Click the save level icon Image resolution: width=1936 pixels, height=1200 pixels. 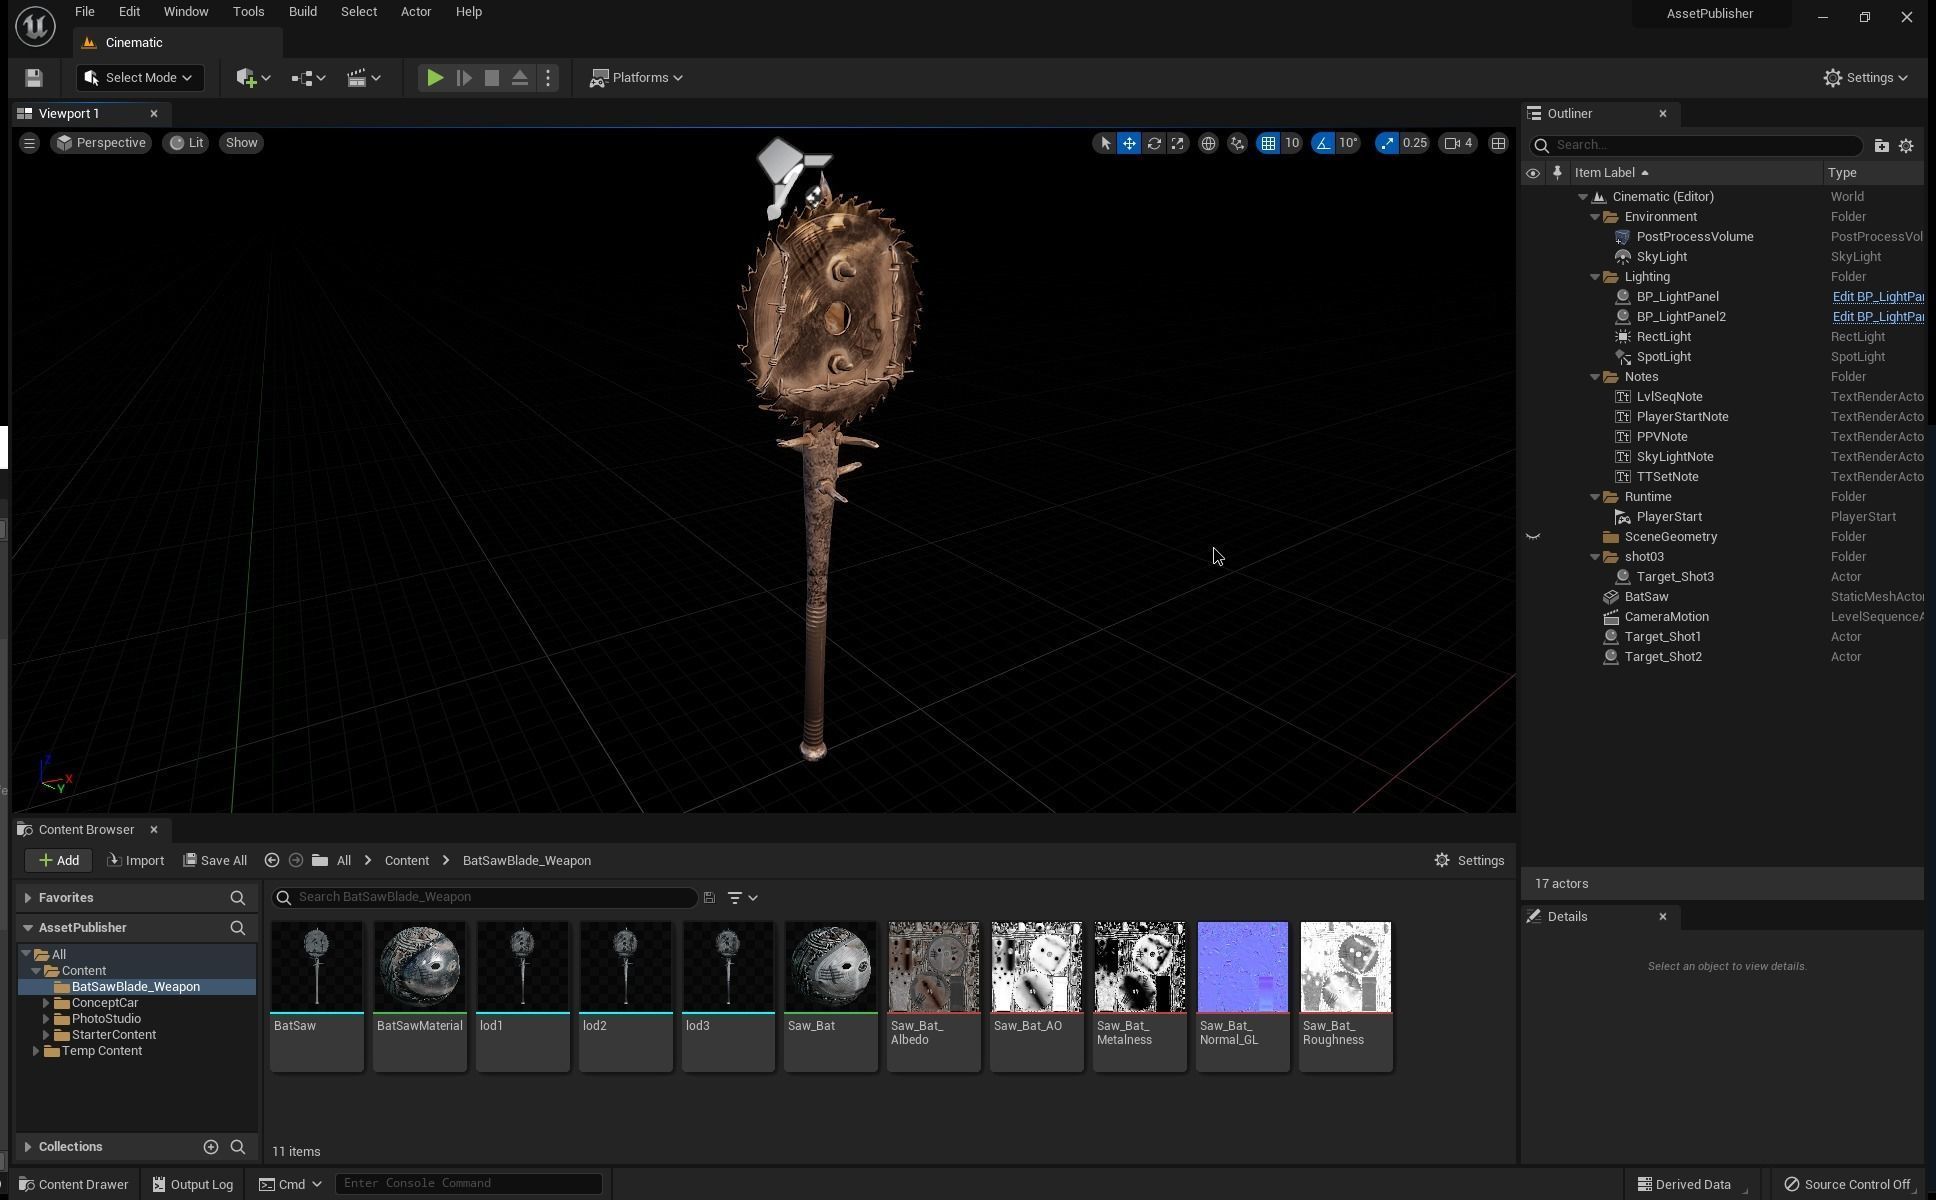tap(34, 78)
